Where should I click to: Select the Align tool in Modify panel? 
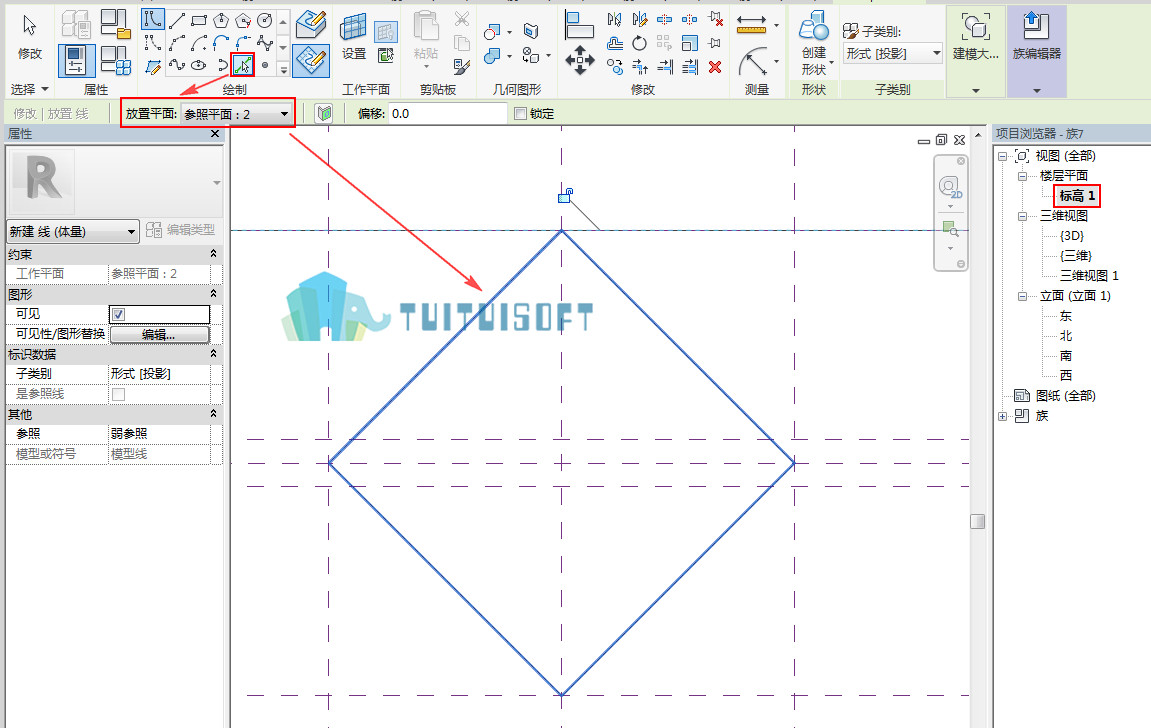(x=579, y=25)
